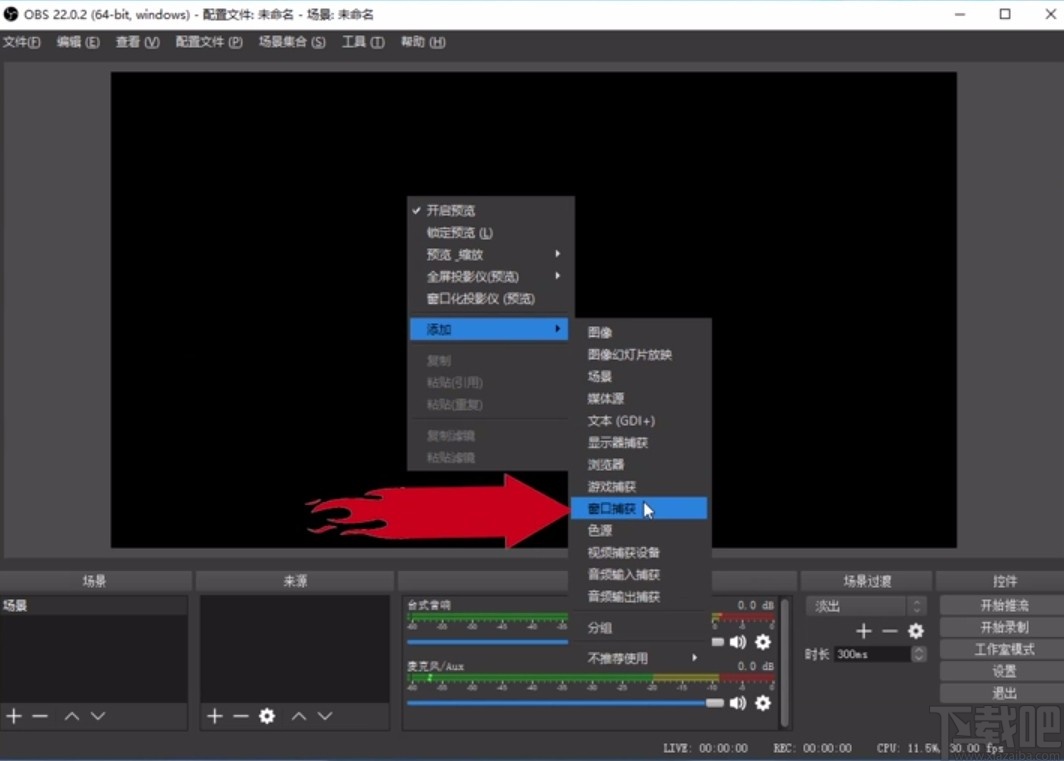Click 开始推流 button
Screen dimensions: 1064x761
(1003, 605)
